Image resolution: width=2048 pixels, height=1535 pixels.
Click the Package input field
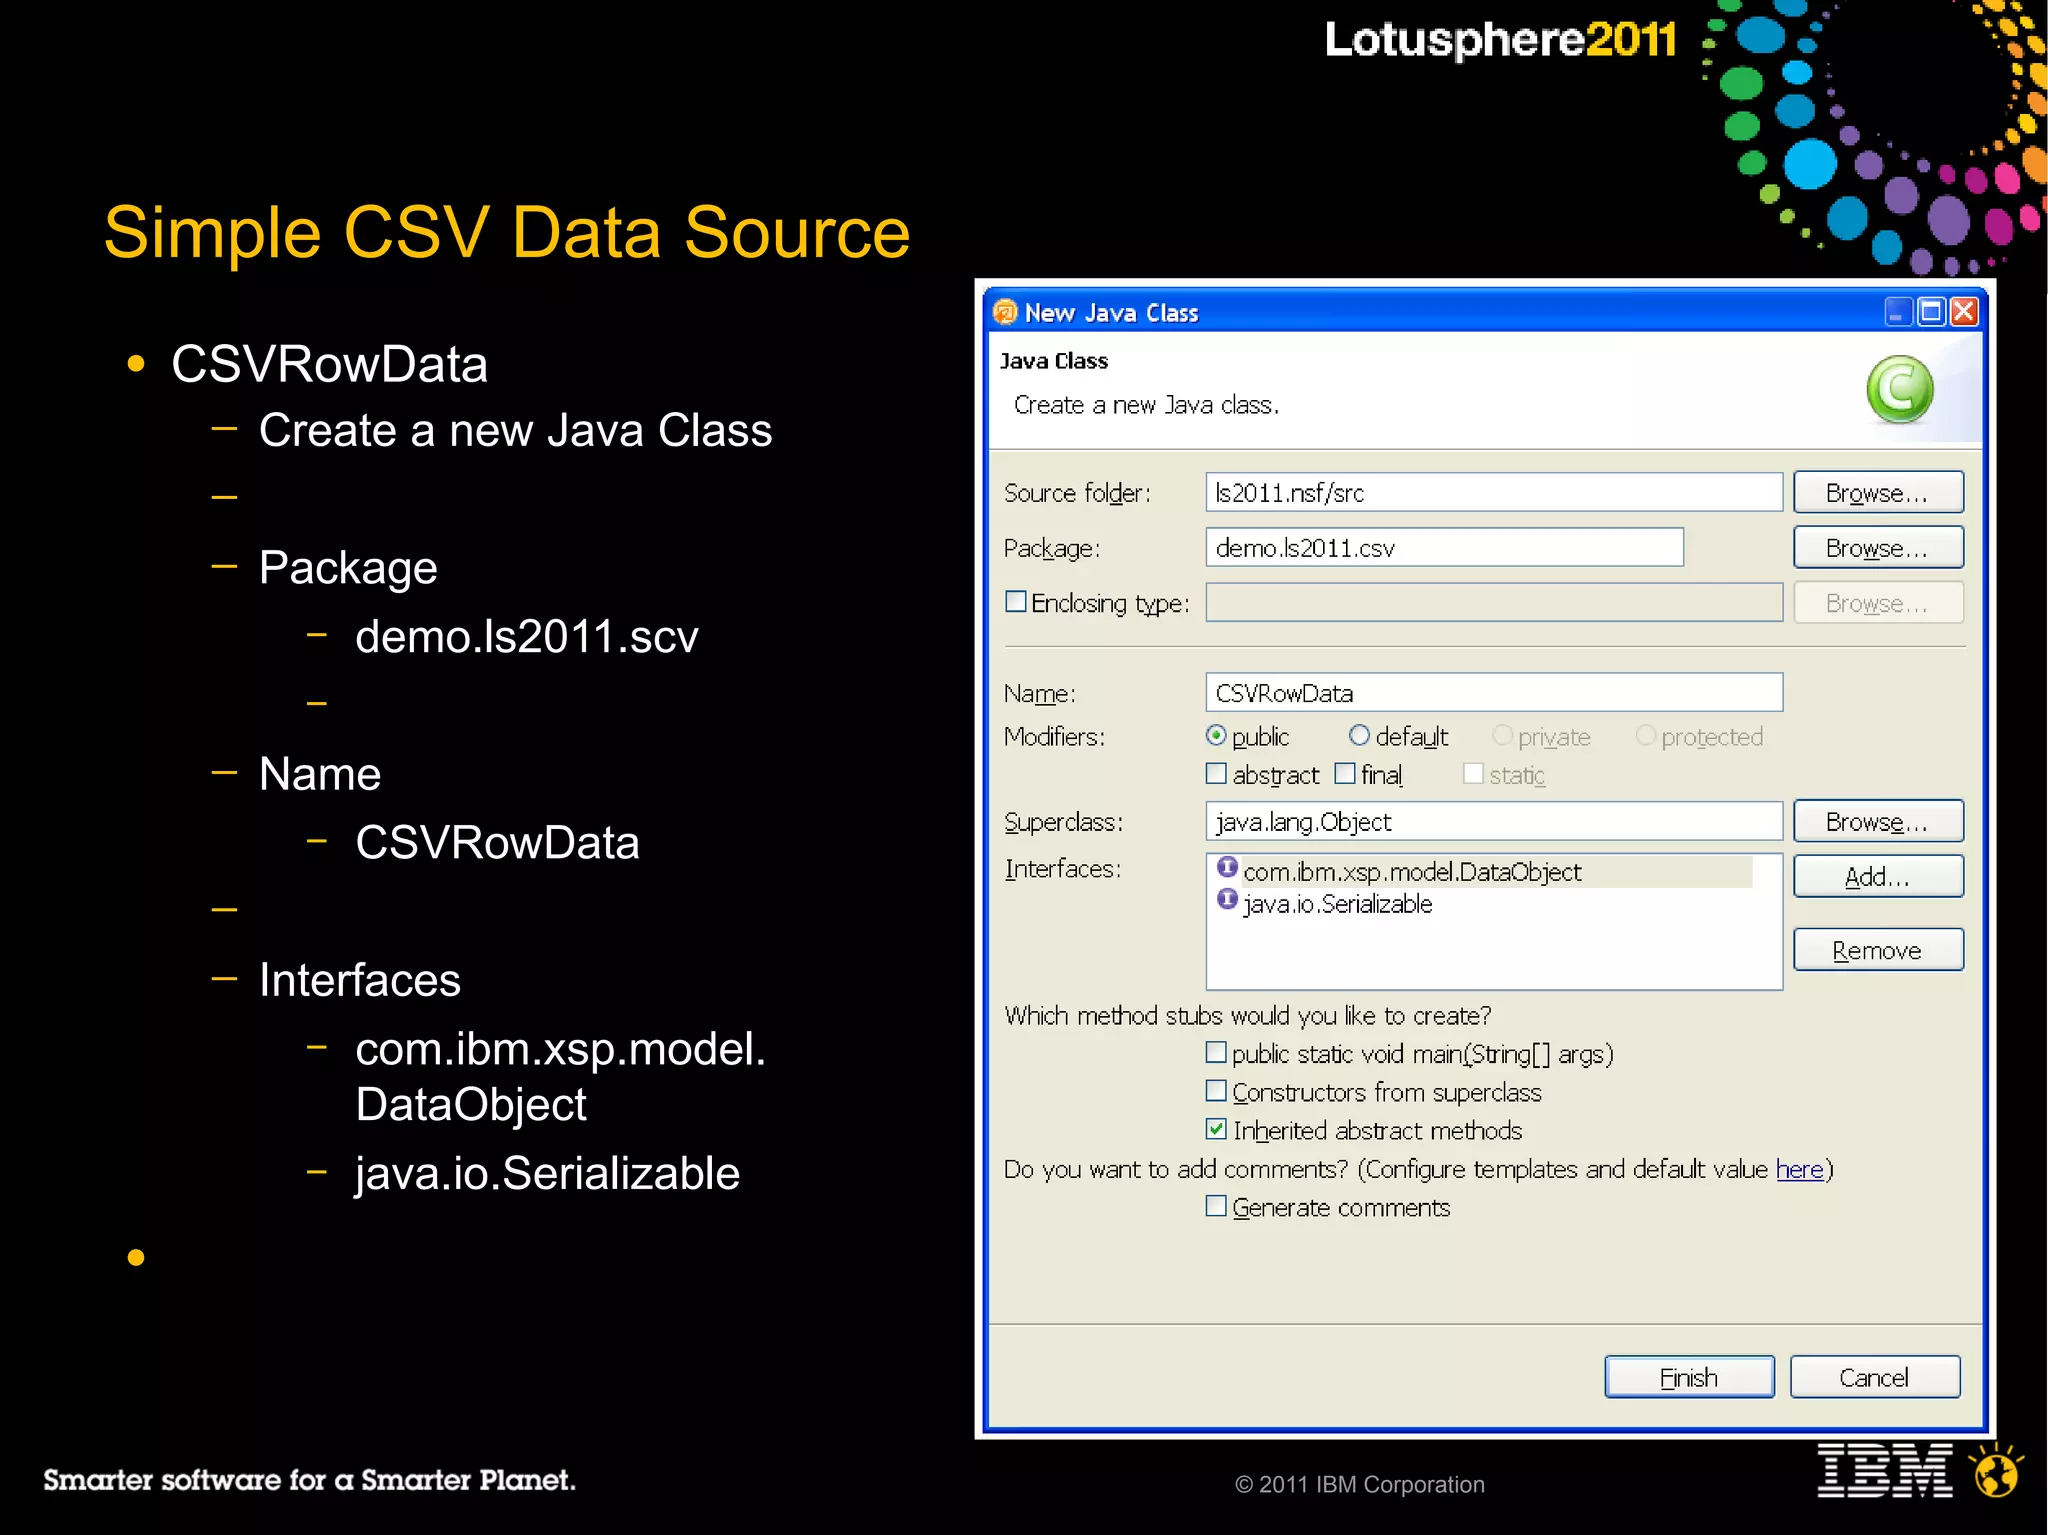[x=1445, y=547]
